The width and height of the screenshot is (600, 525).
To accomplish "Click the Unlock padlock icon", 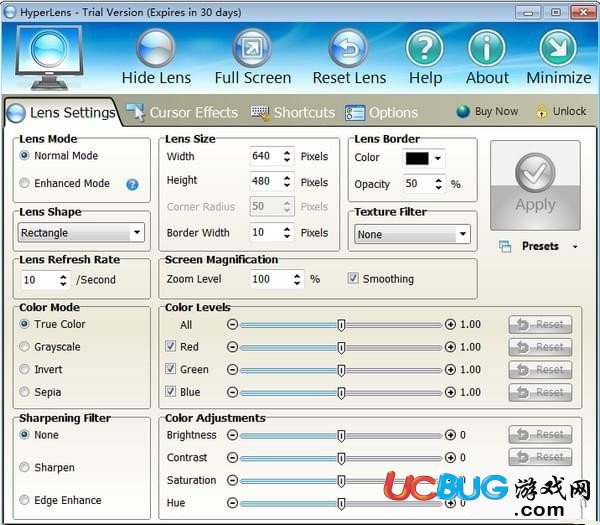I will (x=541, y=112).
